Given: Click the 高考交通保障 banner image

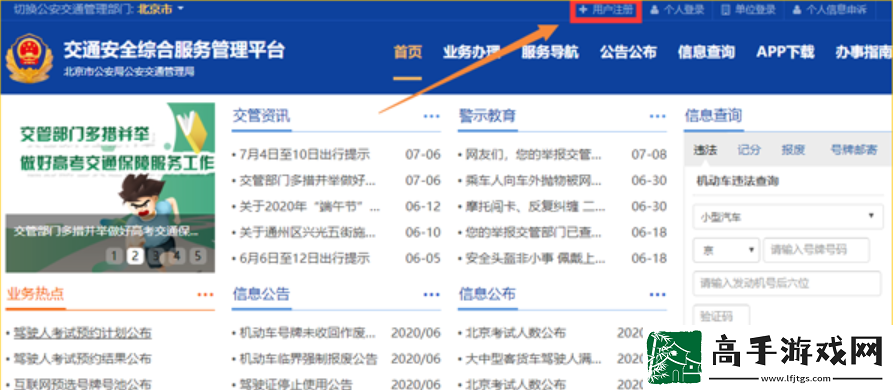Looking at the screenshot, I should click(x=110, y=187).
